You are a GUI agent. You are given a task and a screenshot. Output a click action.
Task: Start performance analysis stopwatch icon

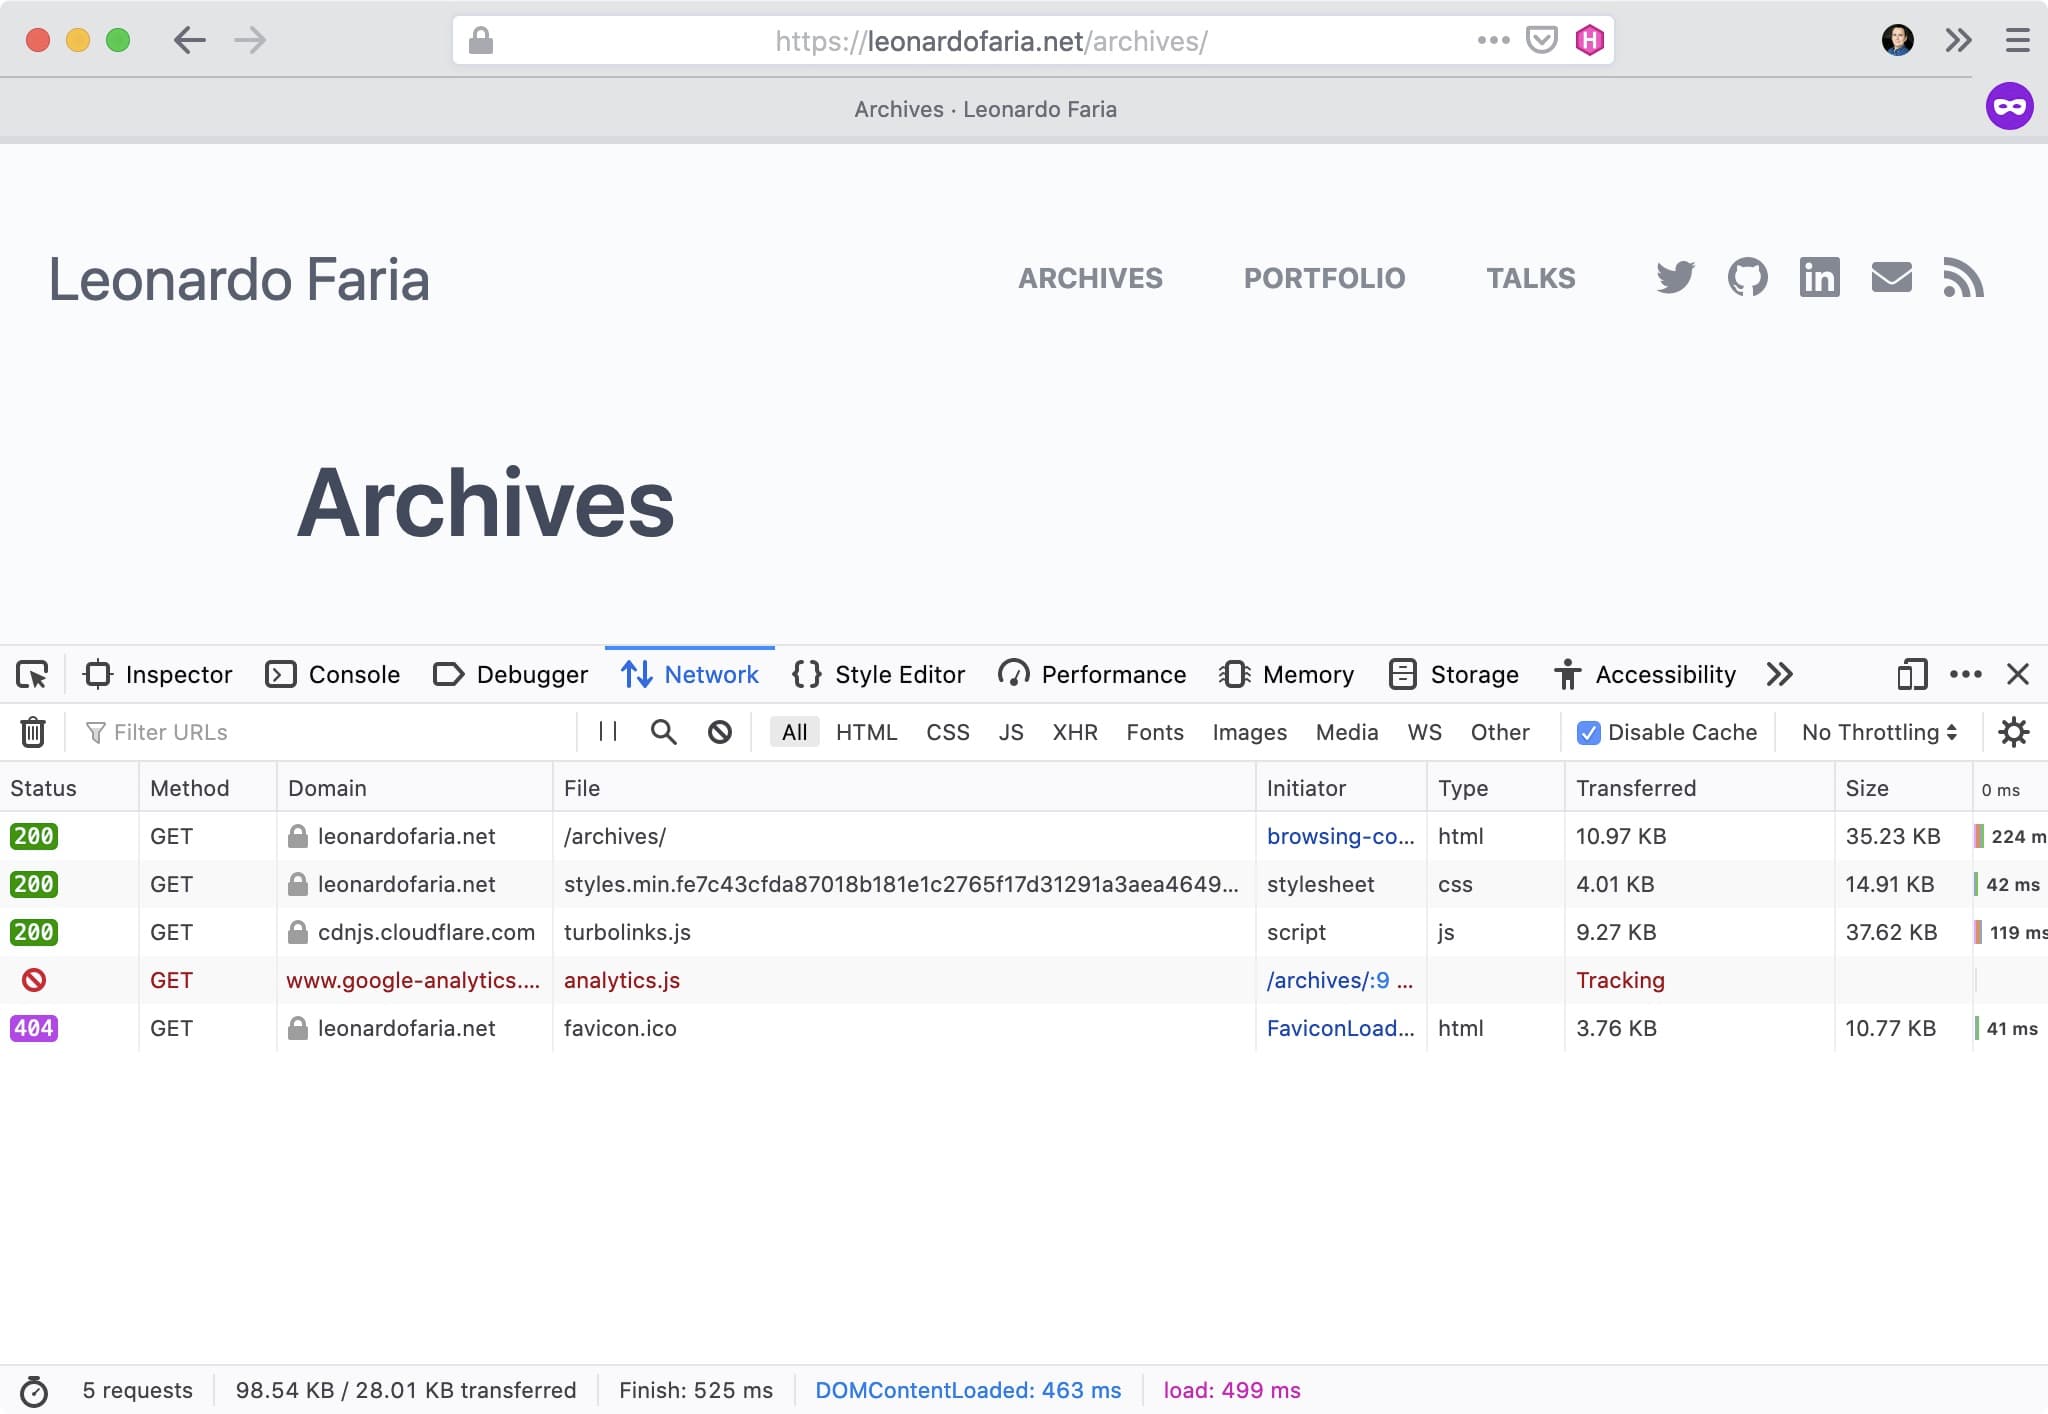coord(33,1390)
